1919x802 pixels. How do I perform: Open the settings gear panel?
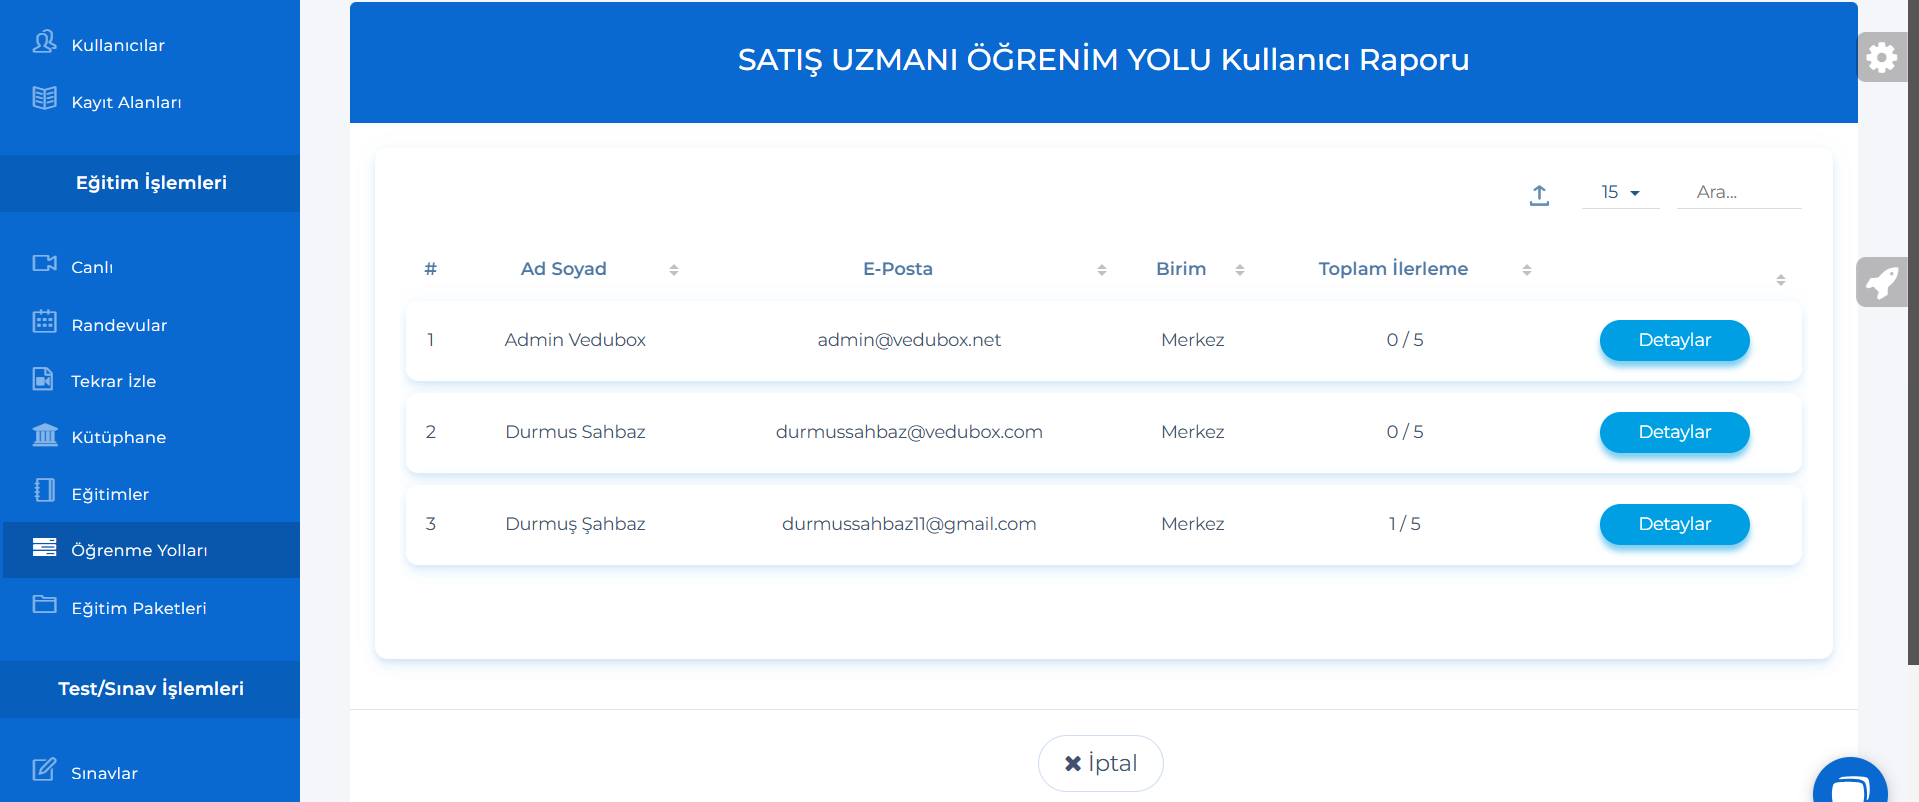(x=1881, y=57)
